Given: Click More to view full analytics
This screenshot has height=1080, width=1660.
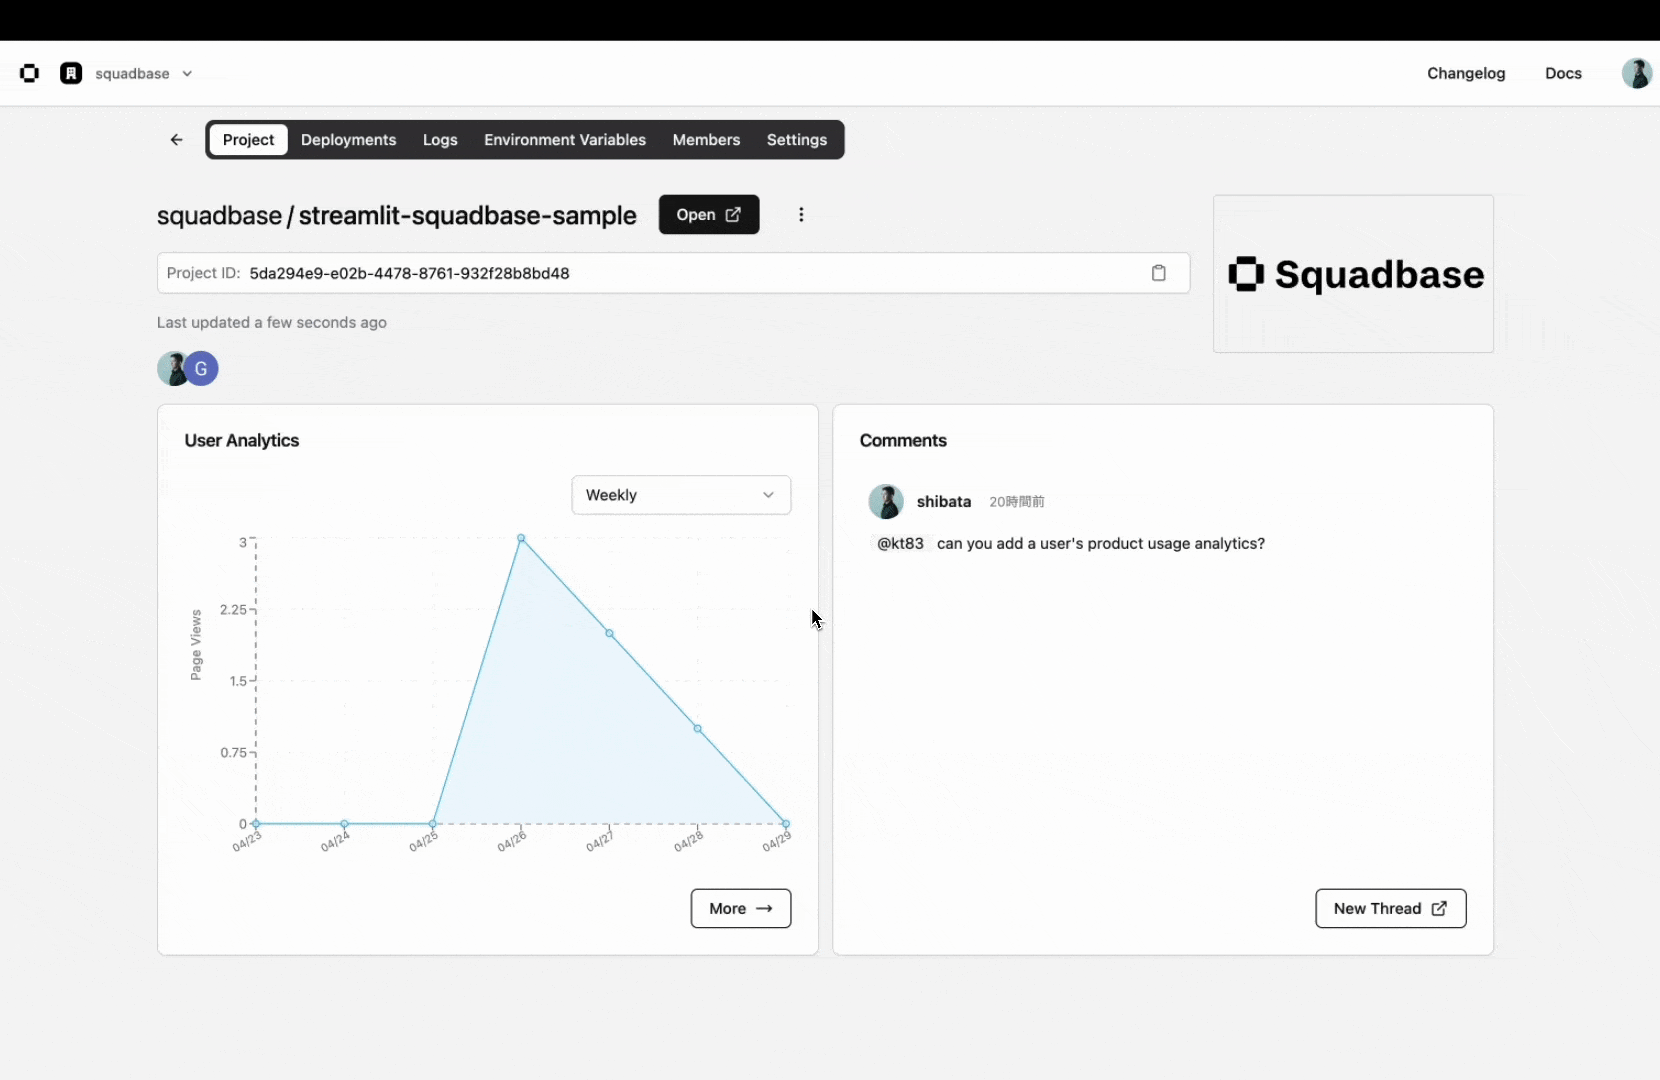Looking at the screenshot, I should pyautogui.click(x=740, y=908).
